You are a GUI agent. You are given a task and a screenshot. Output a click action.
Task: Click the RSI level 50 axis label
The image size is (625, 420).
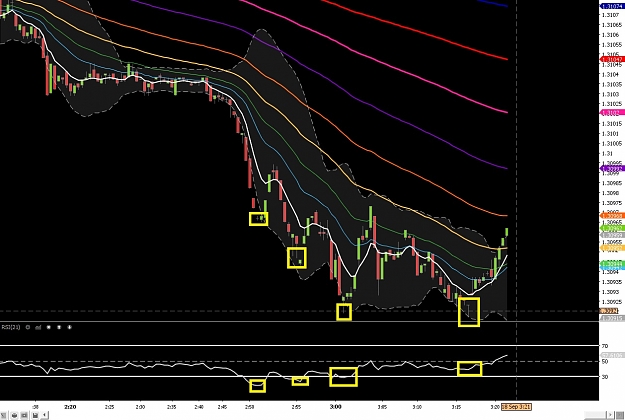tap(605, 361)
